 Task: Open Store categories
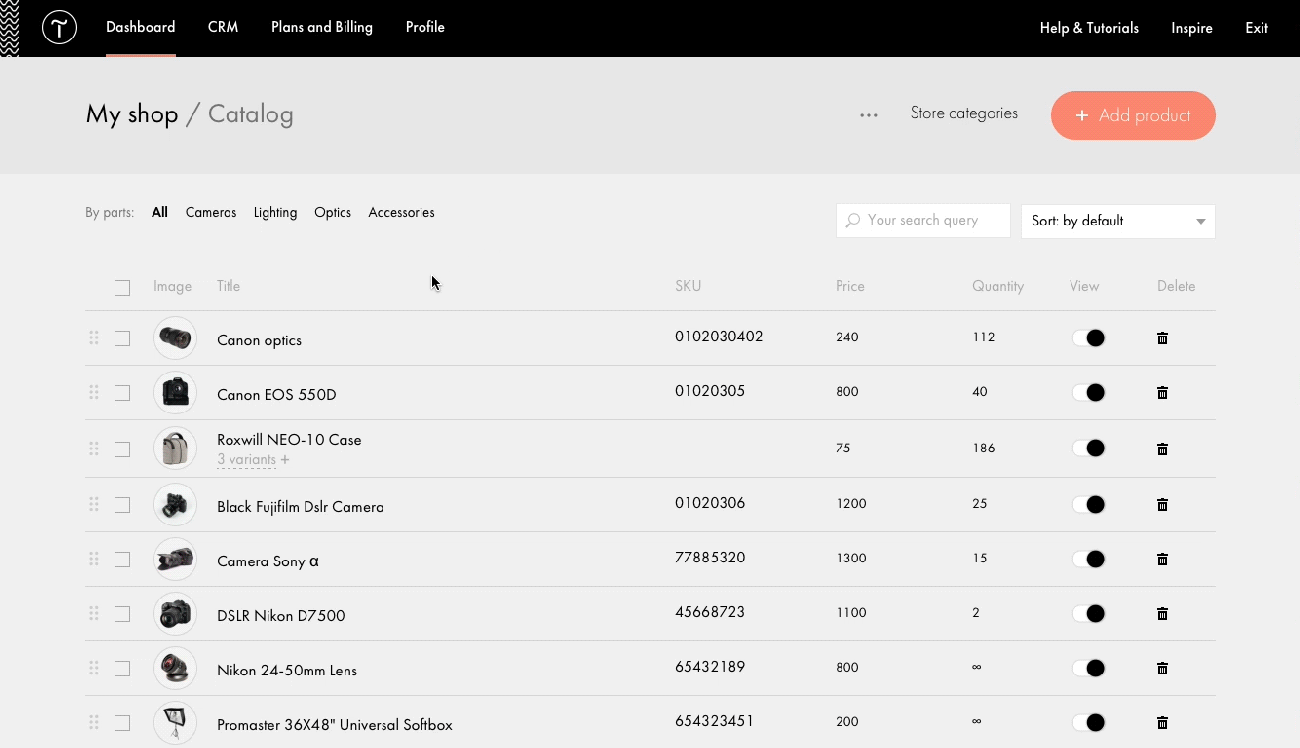(x=963, y=113)
